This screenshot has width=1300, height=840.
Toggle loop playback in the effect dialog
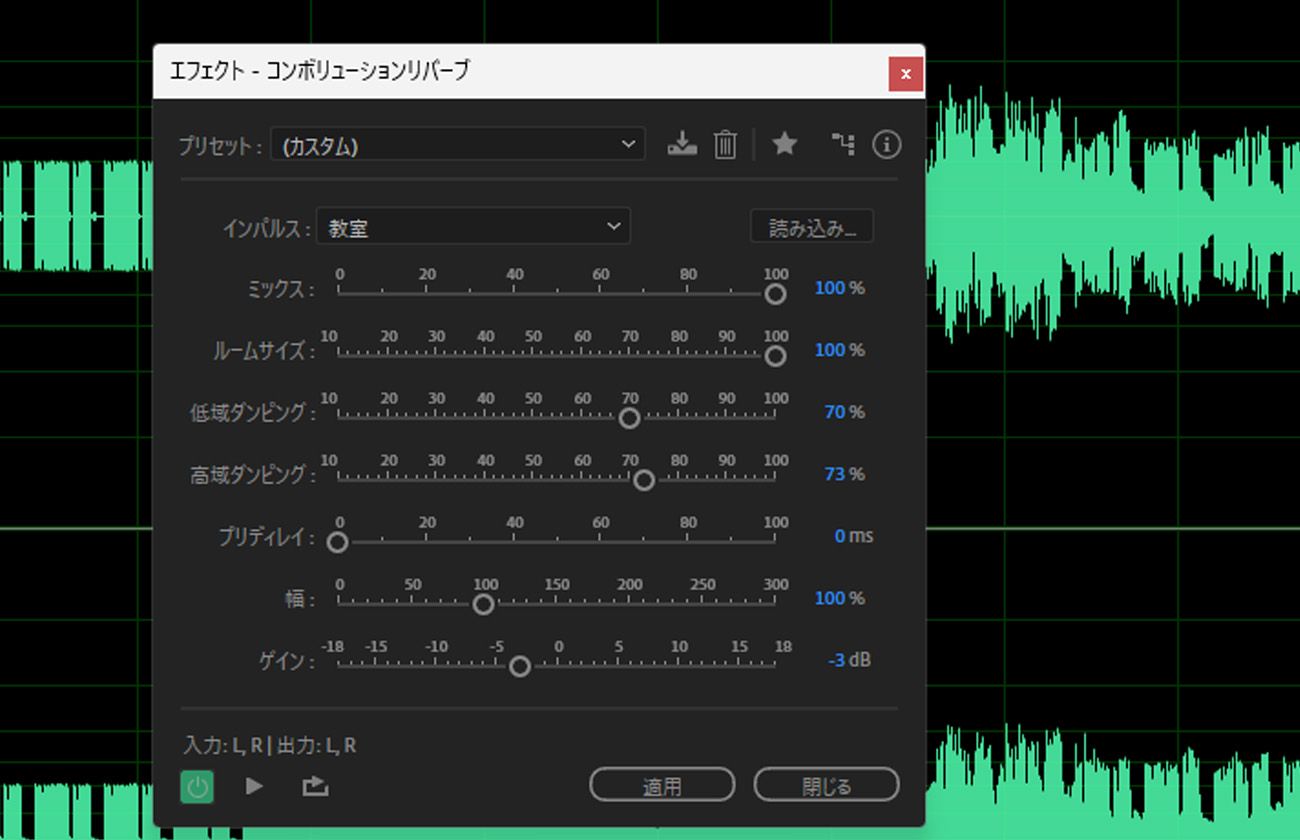coord(315,786)
